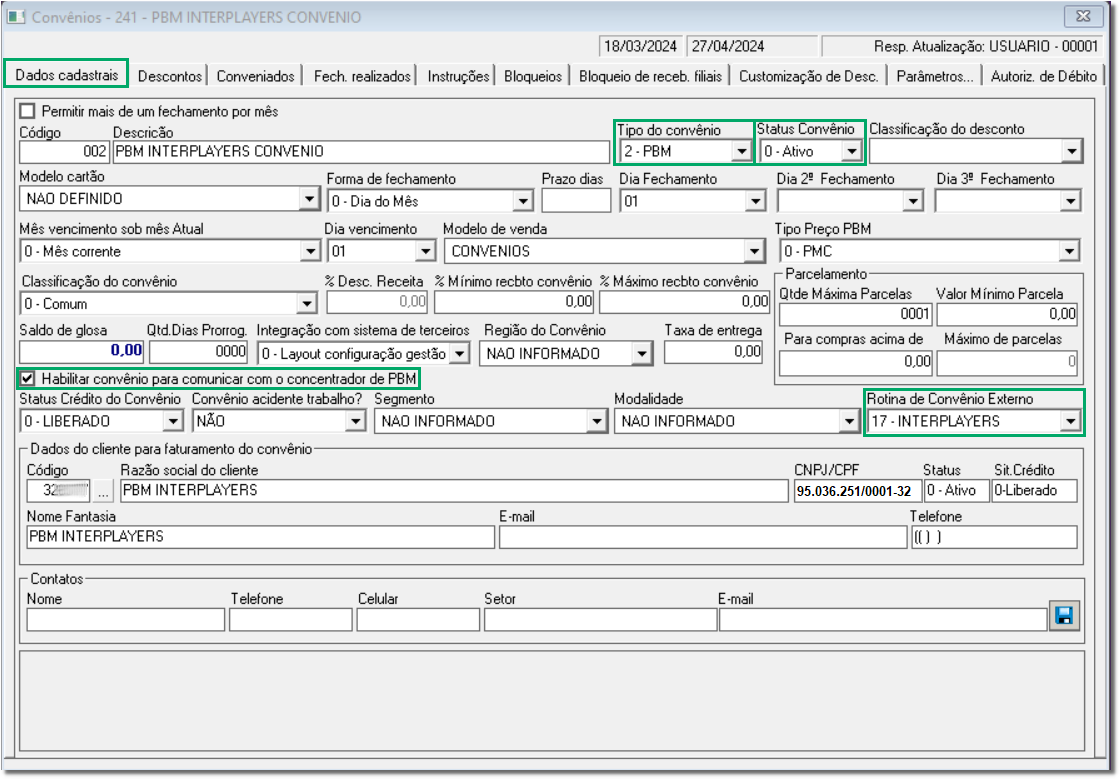Open Classificação do convênio dropdown
This screenshot has height=779, width=1120.
[x=306, y=303]
